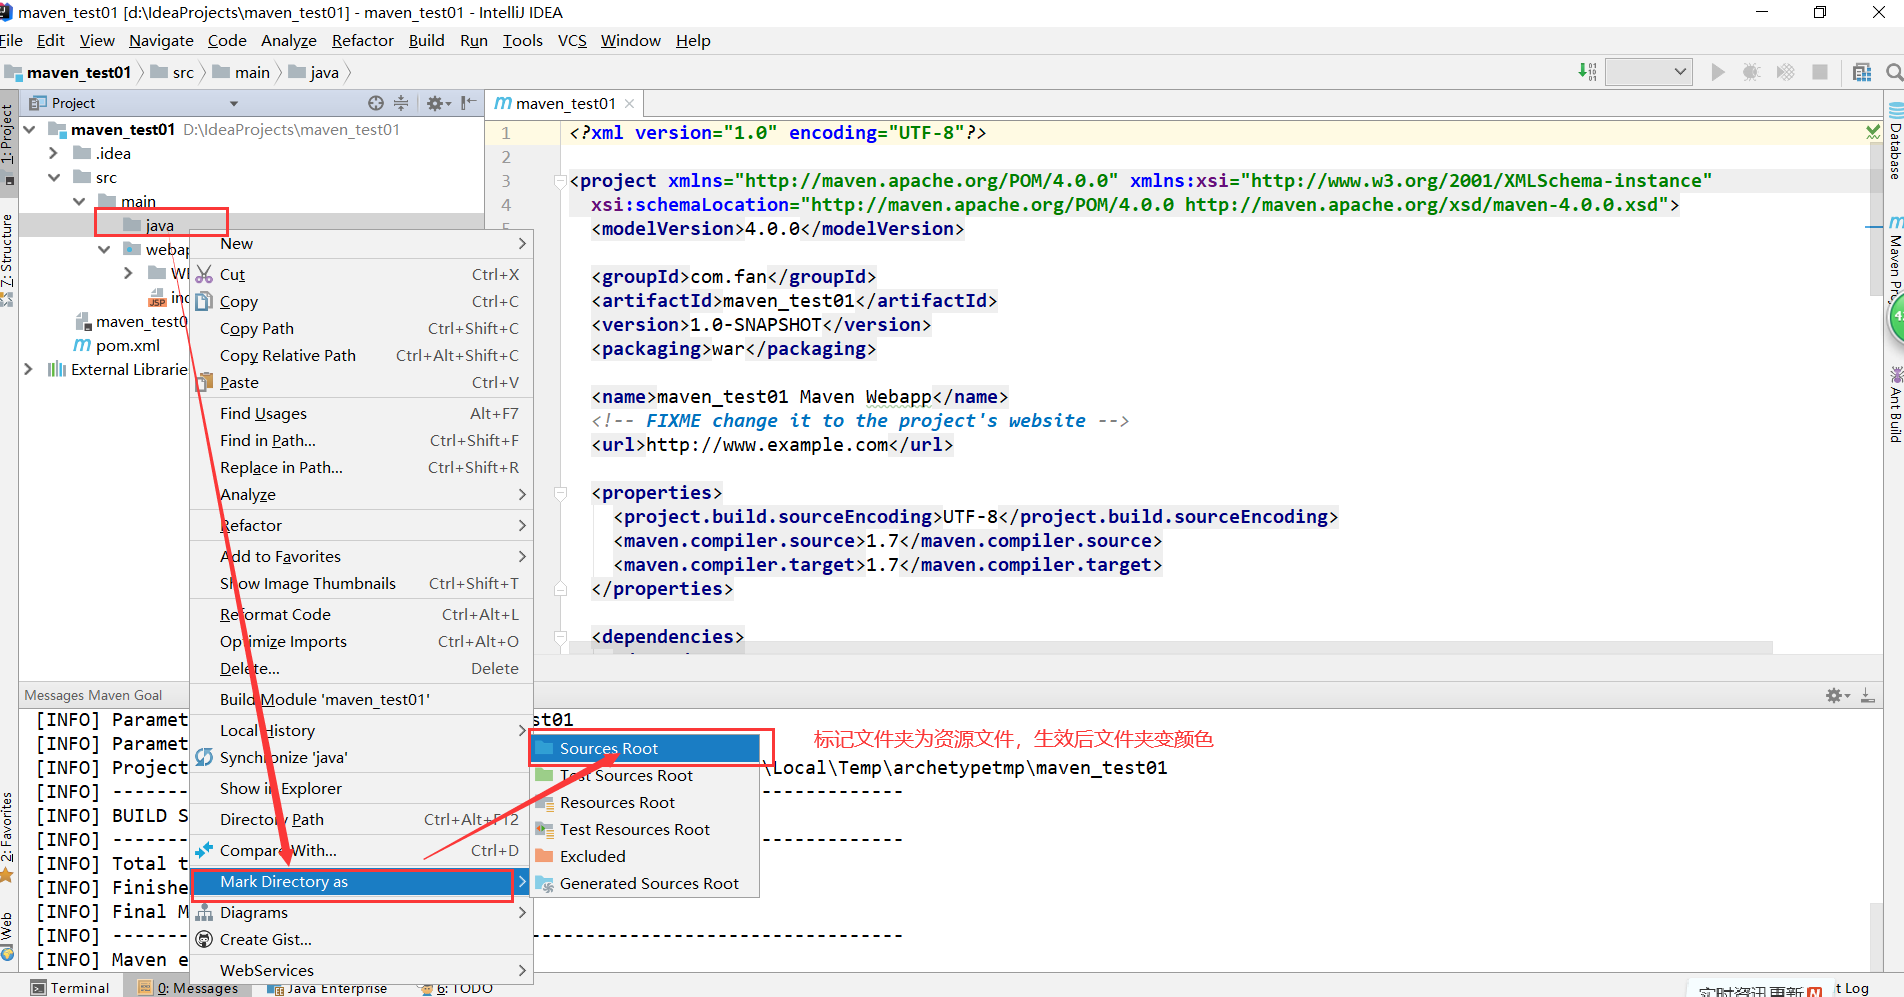The image size is (1904, 997).
Task: Click the Create Gist GitHub icon
Action: [204, 939]
